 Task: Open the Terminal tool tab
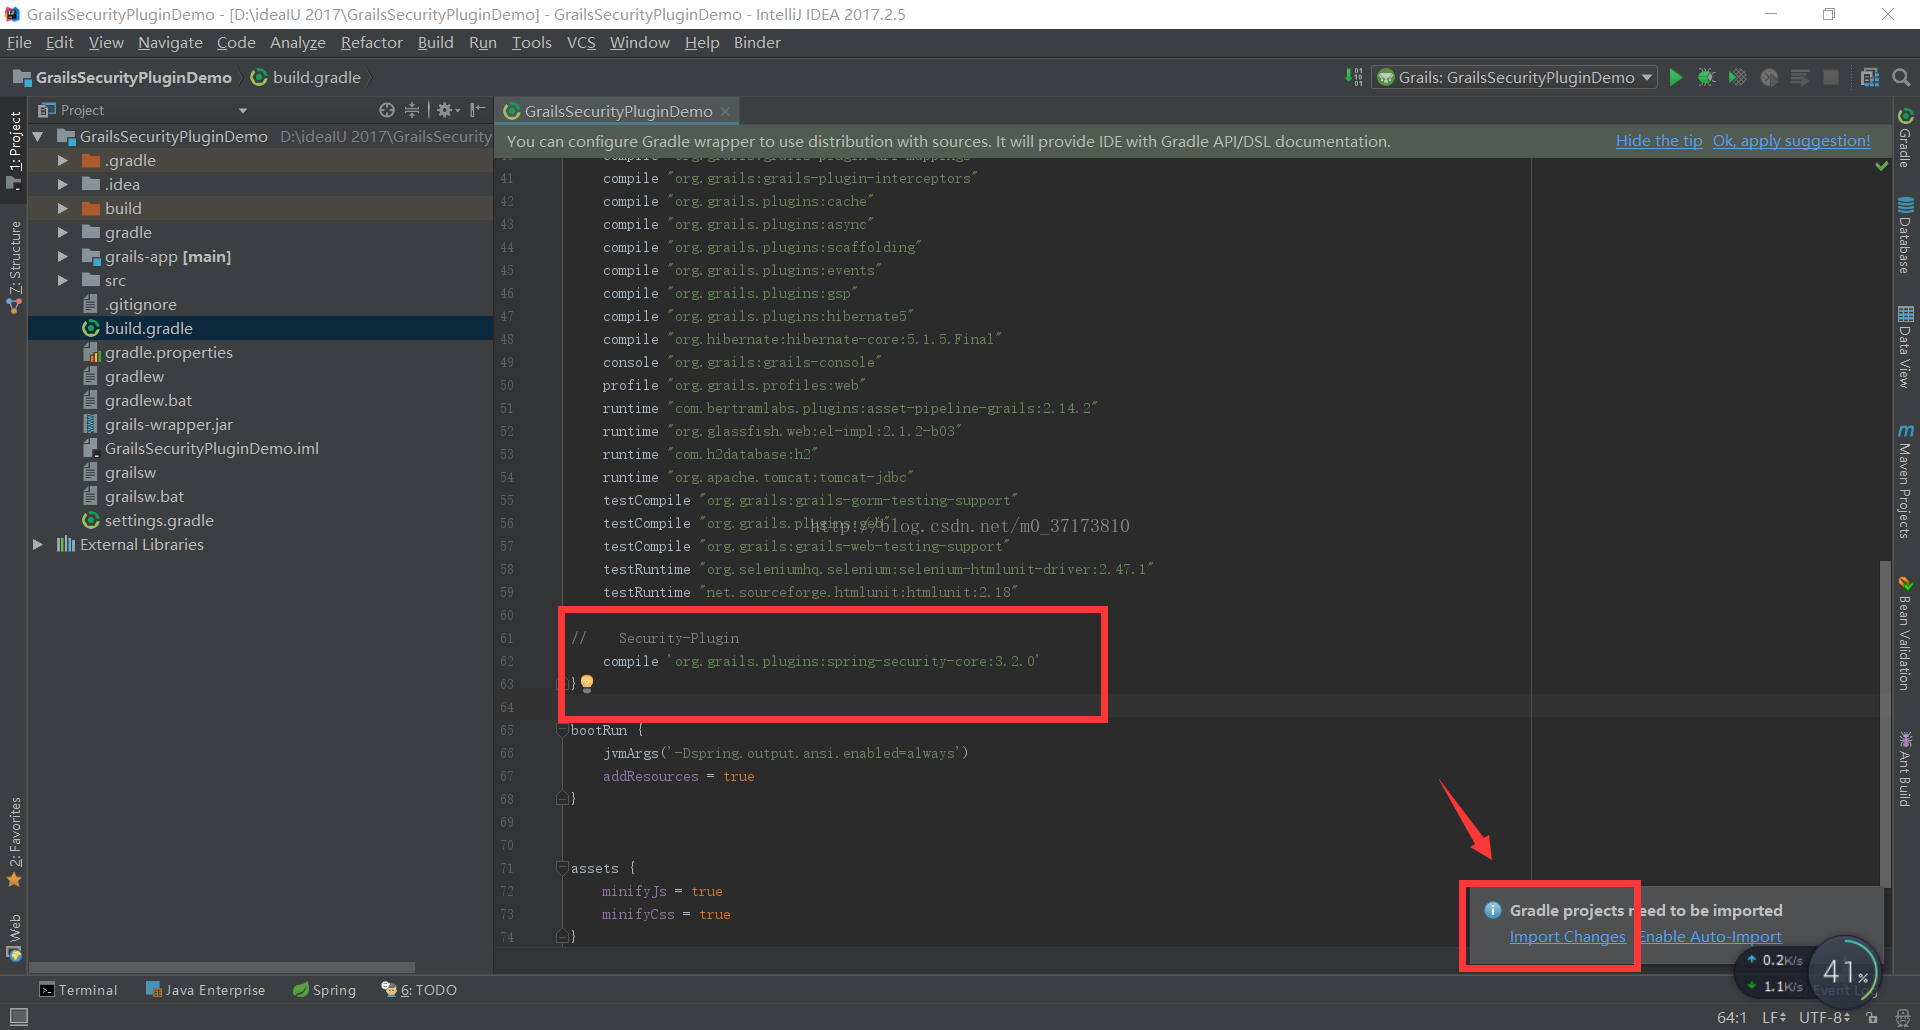click(x=78, y=990)
